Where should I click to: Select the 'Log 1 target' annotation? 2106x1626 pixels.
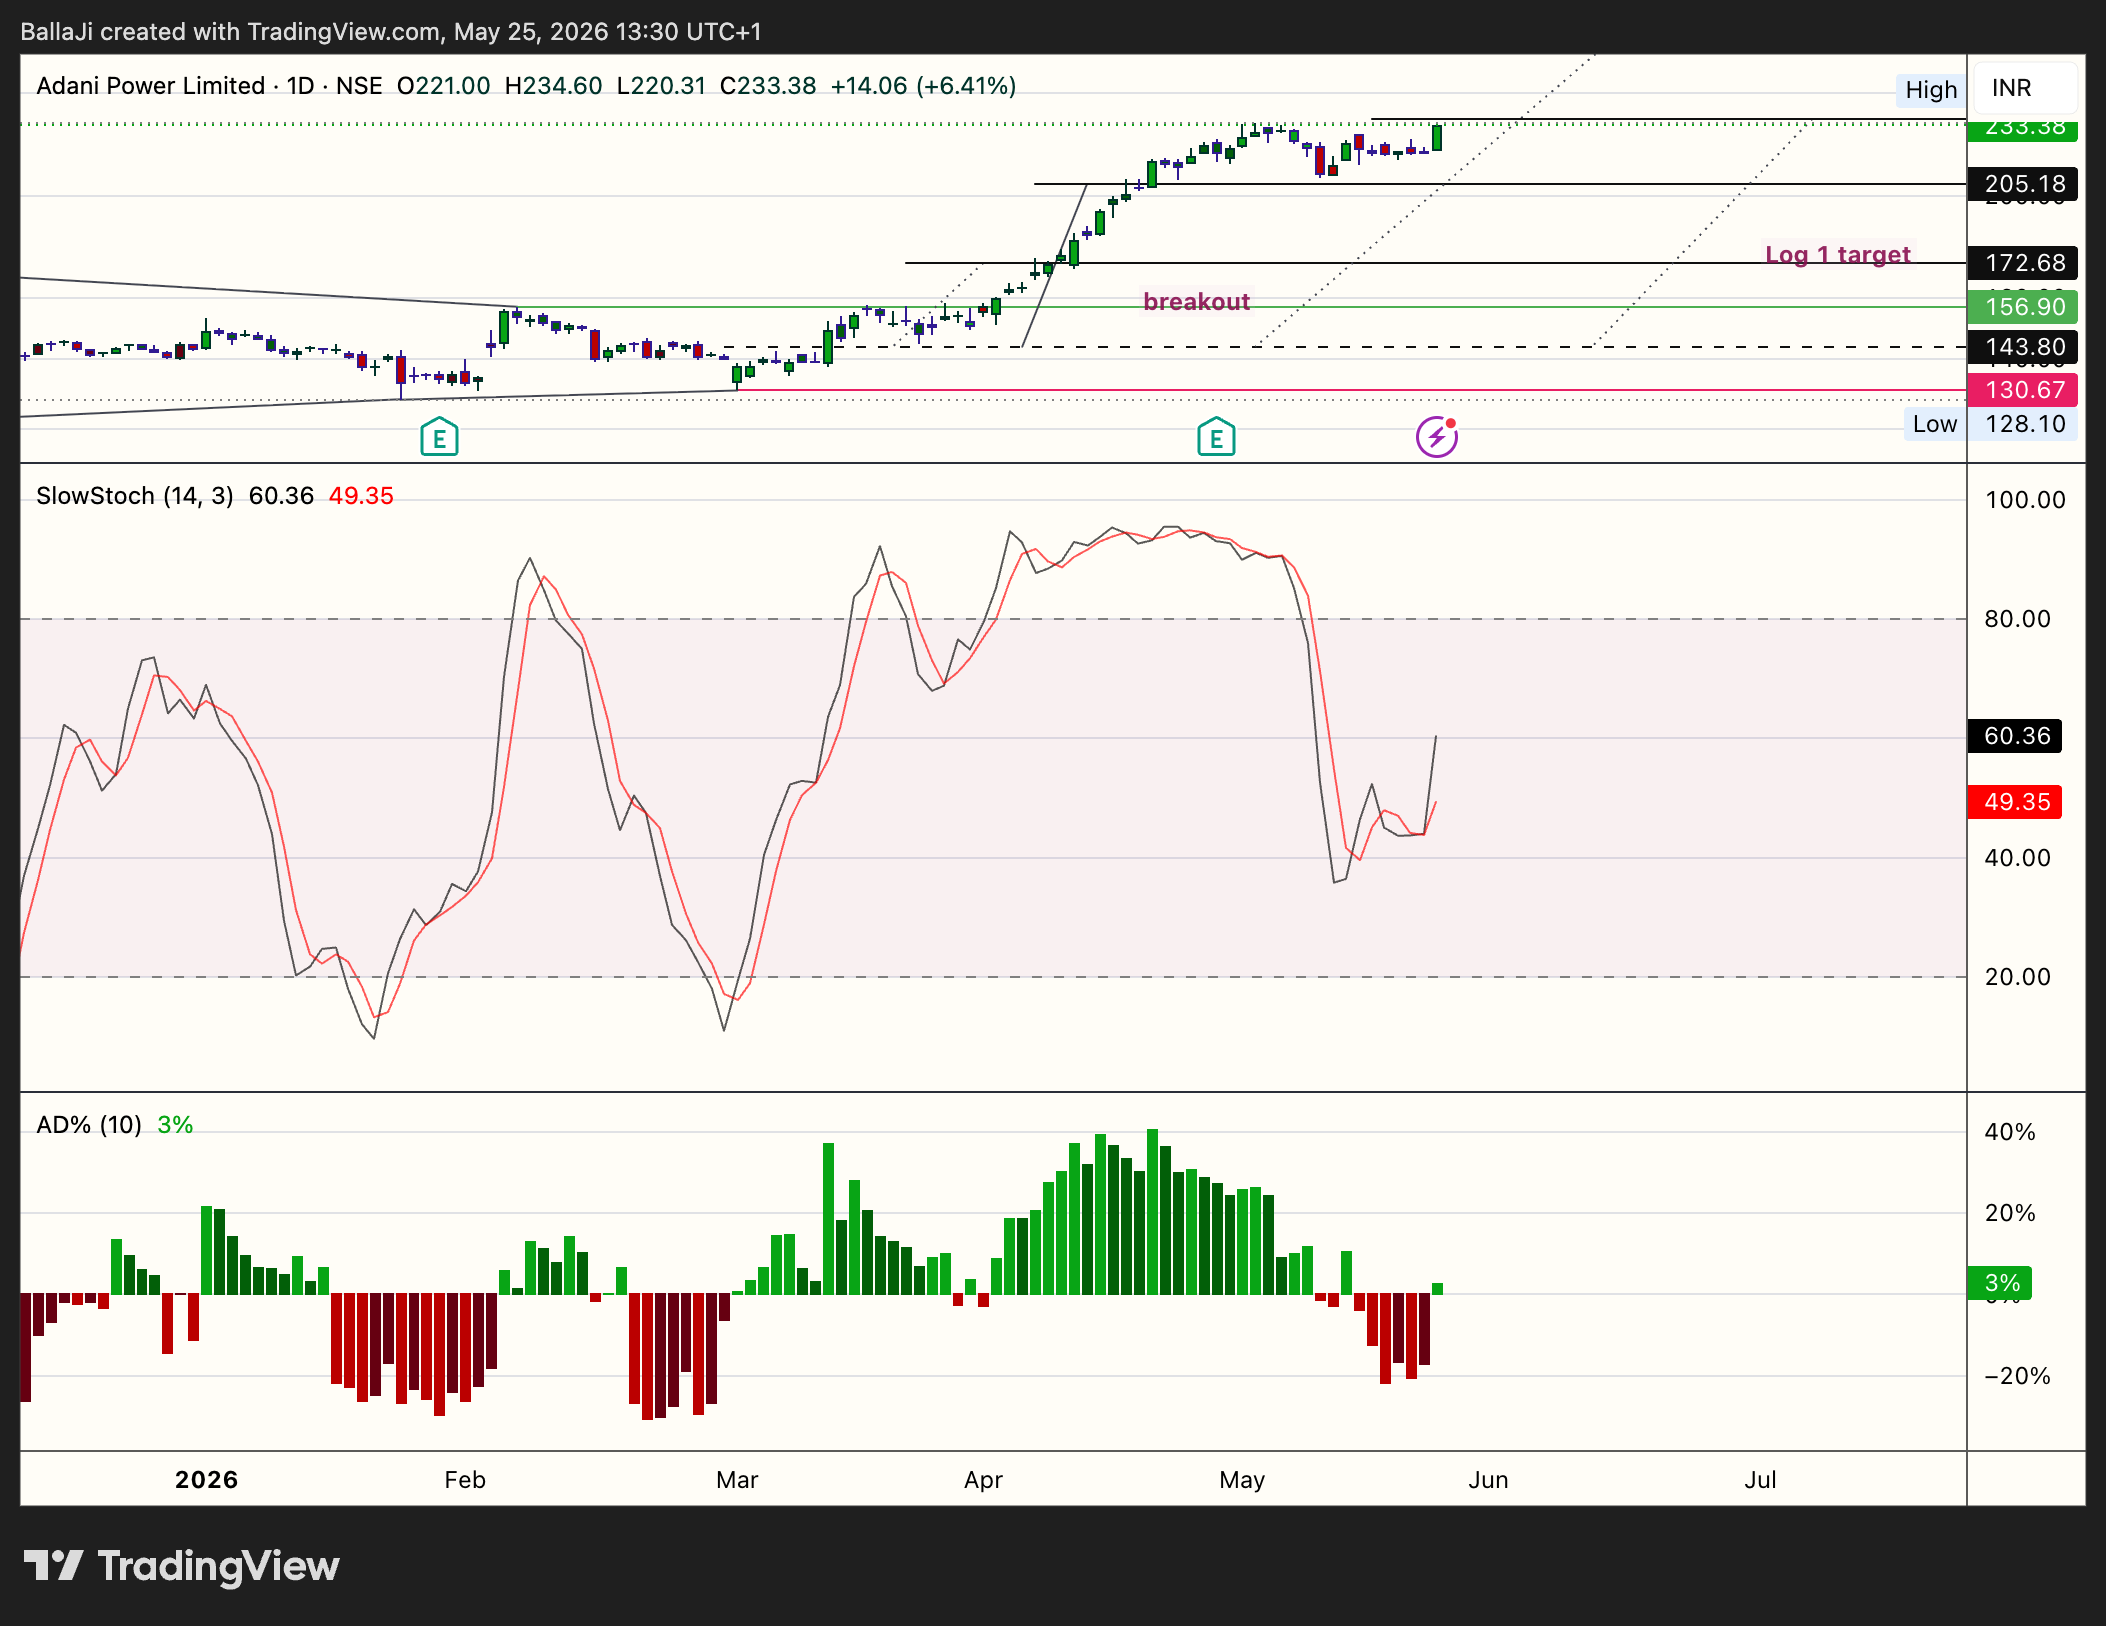tap(1838, 255)
